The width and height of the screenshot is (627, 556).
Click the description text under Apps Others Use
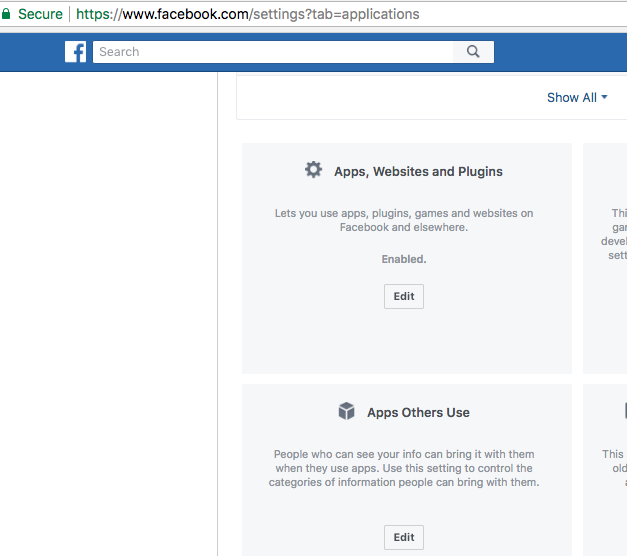tap(404, 468)
